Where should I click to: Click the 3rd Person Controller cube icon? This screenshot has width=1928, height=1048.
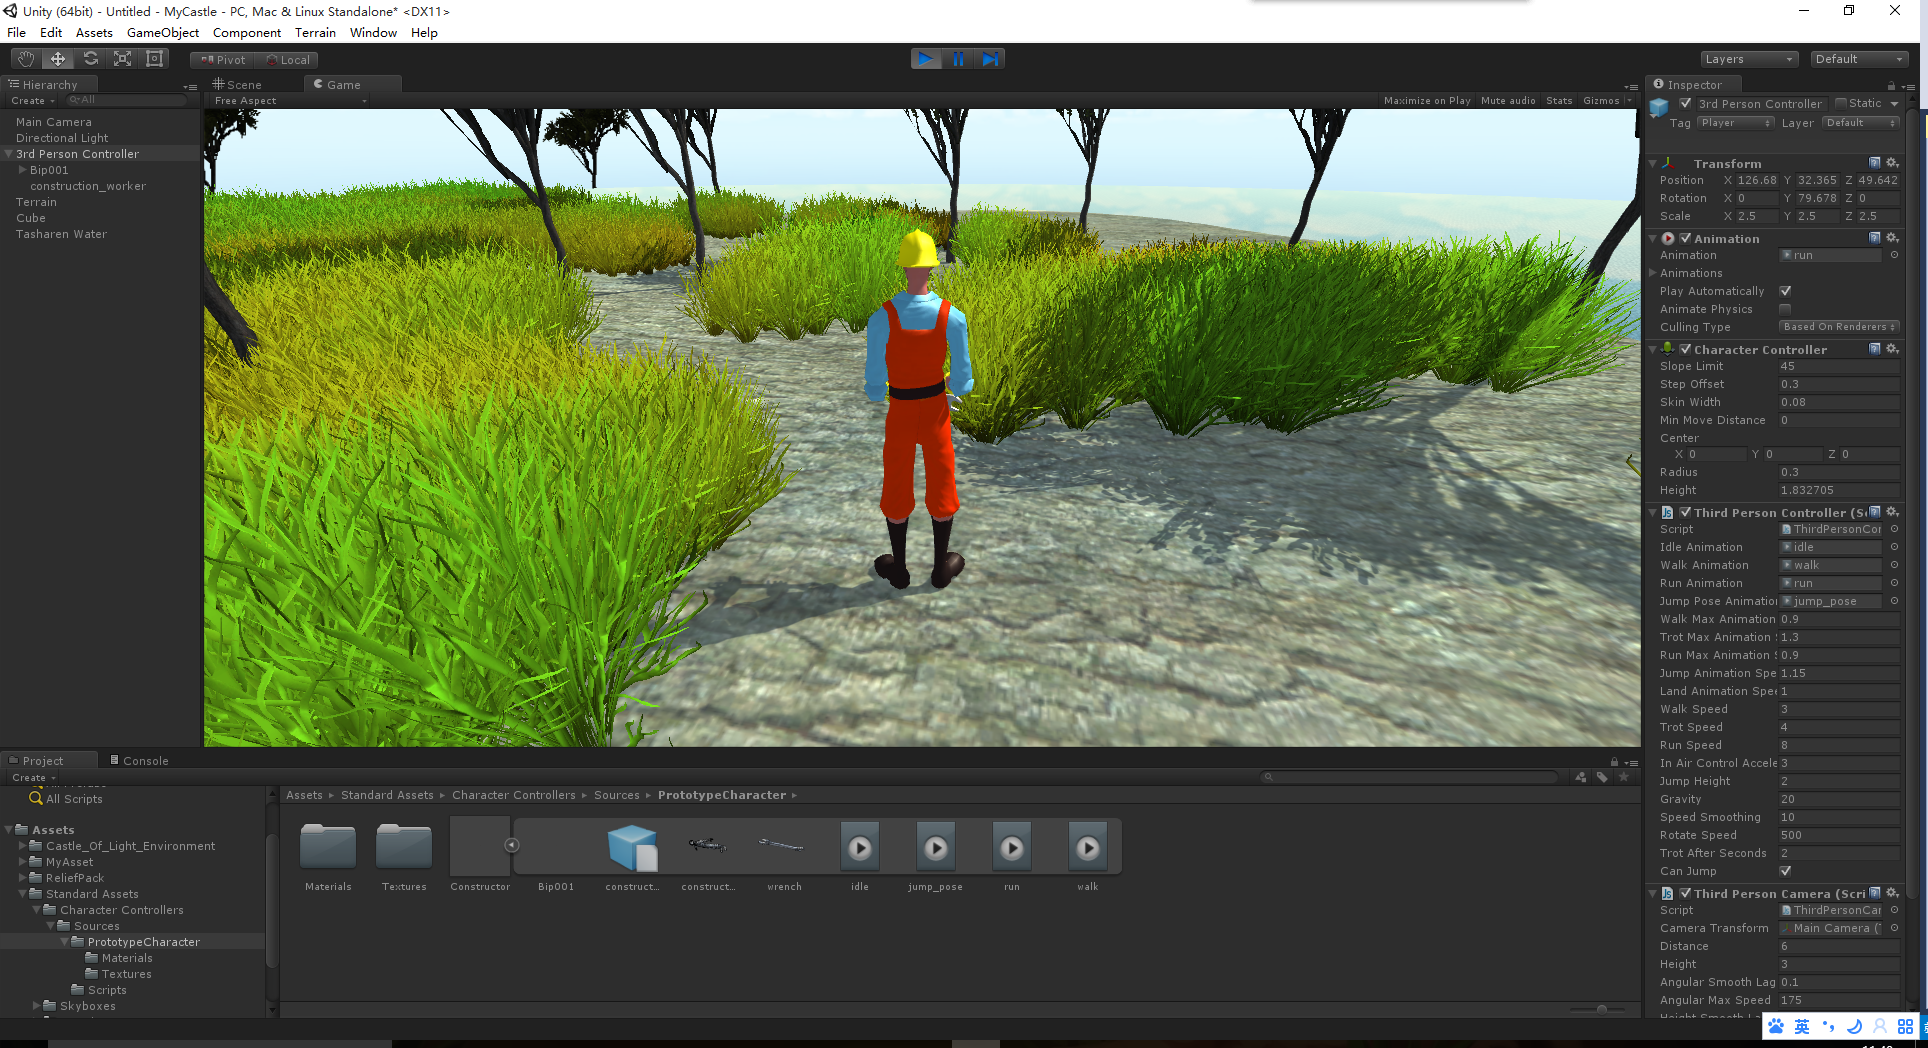(1659, 107)
